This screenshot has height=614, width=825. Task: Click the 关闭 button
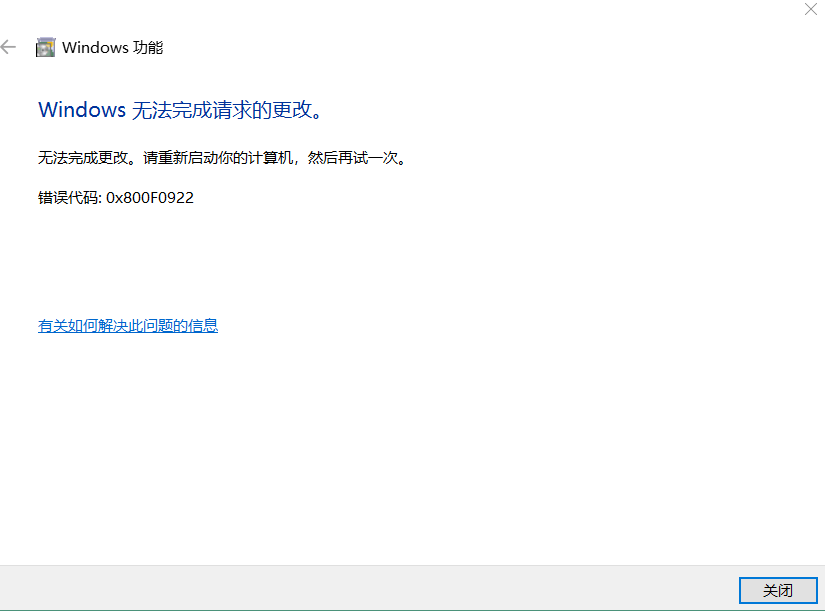(x=778, y=590)
